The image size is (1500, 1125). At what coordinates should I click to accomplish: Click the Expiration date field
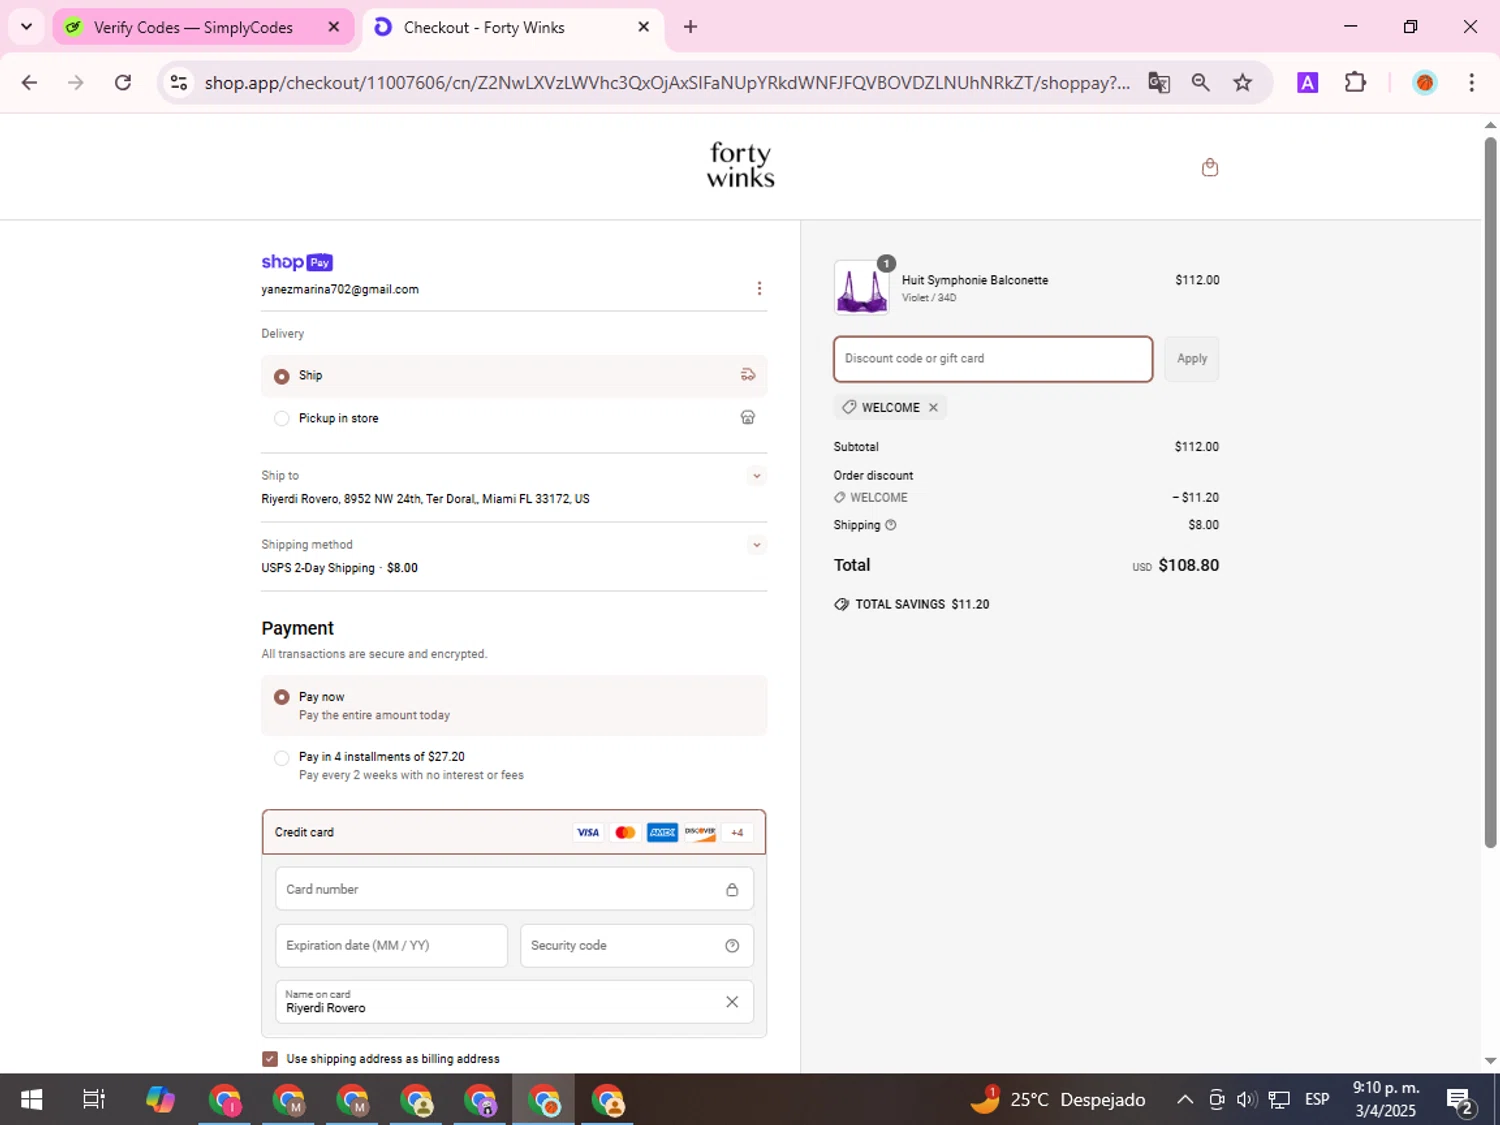pyautogui.click(x=392, y=946)
